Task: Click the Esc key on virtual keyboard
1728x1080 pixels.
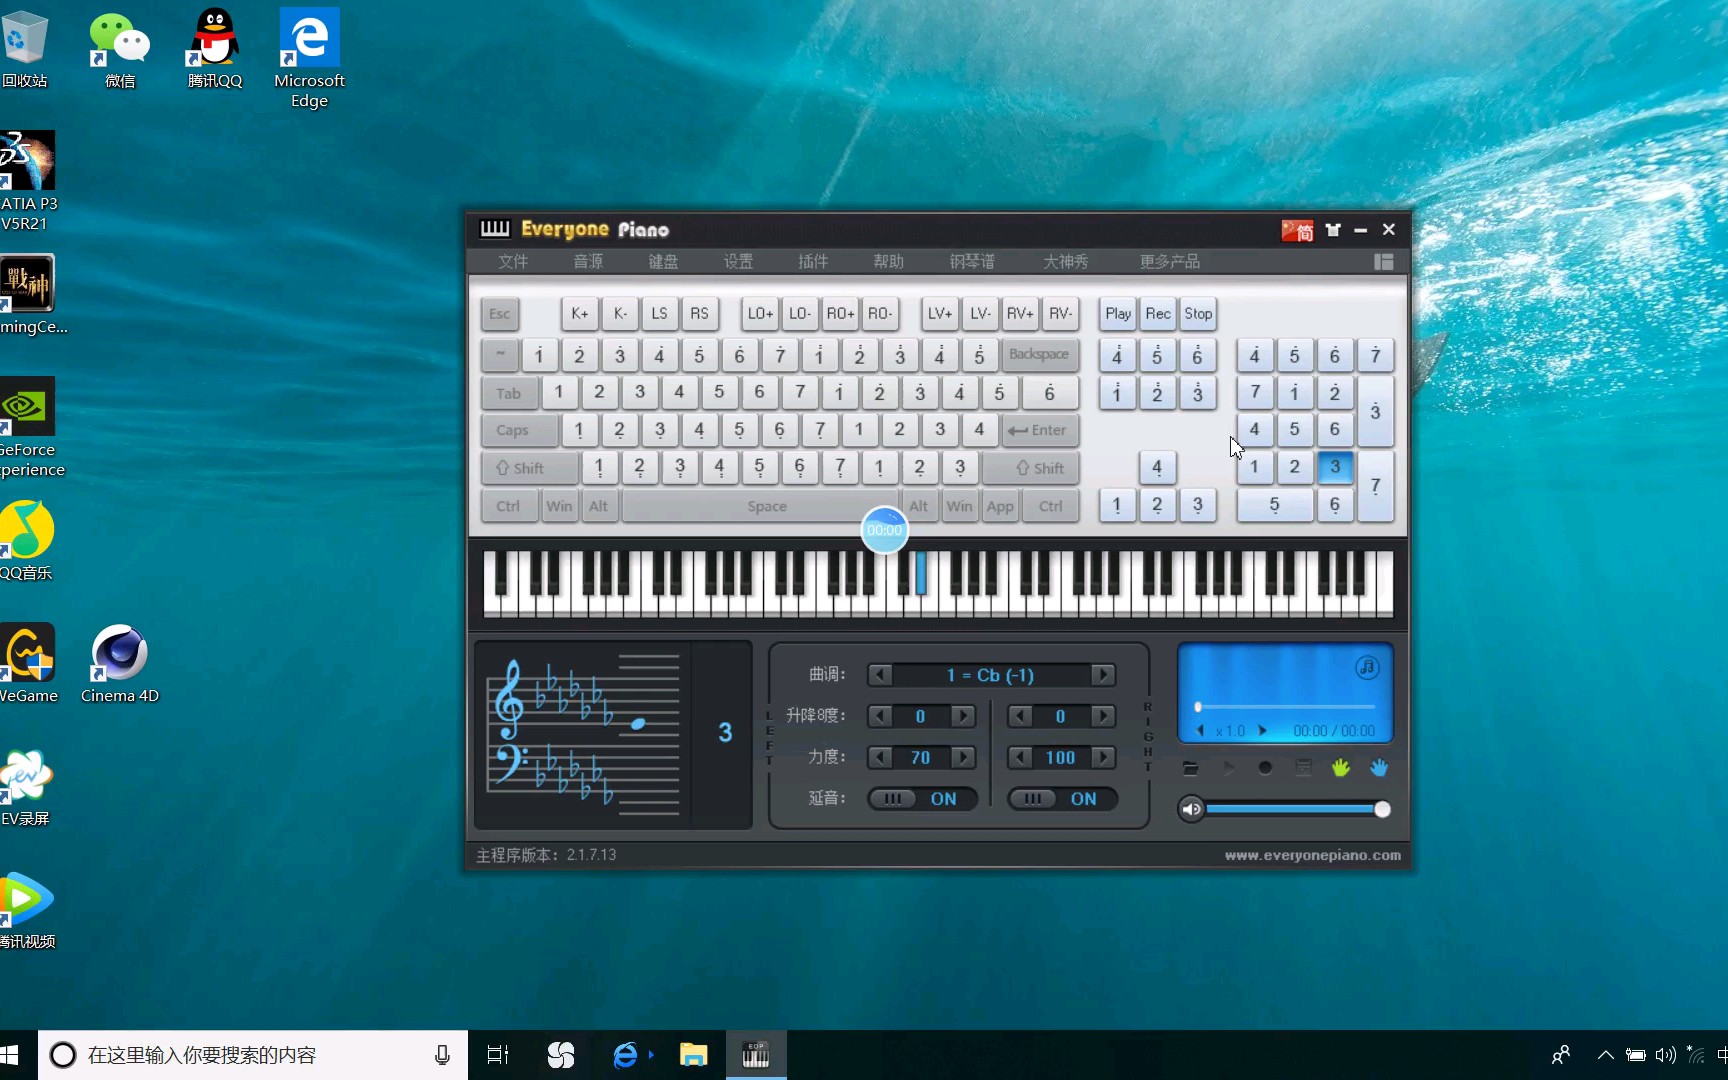Action: [x=500, y=314]
